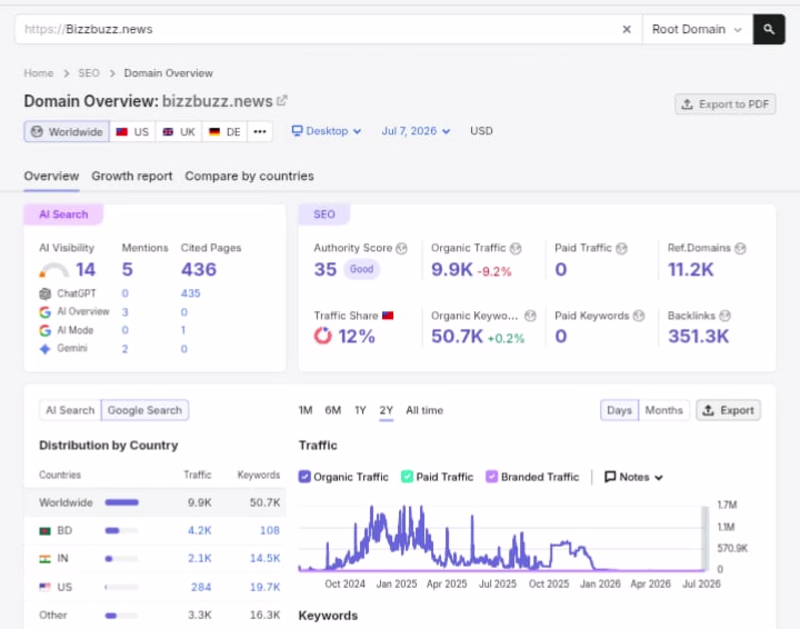
Task: Click the BD traffic value 4.2K
Action: pyautogui.click(x=199, y=531)
